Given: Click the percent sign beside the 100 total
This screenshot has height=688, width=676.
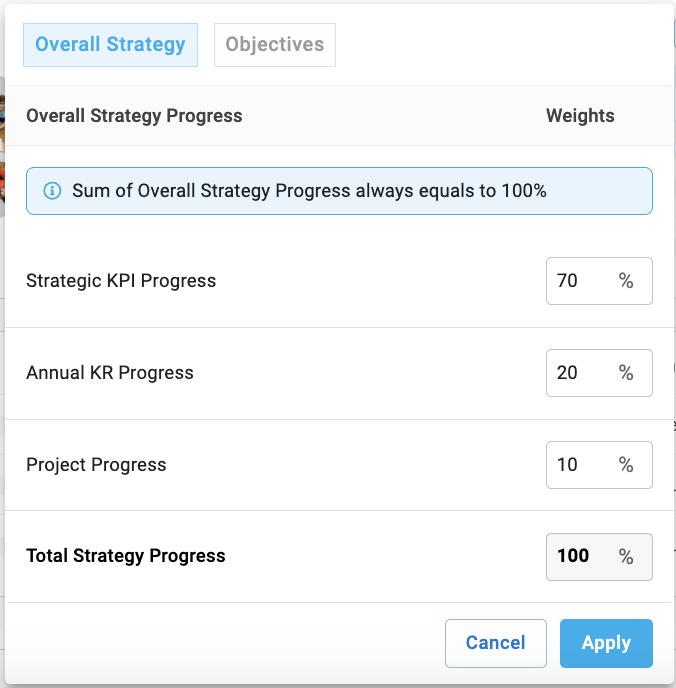Looking at the screenshot, I should 626,557.
